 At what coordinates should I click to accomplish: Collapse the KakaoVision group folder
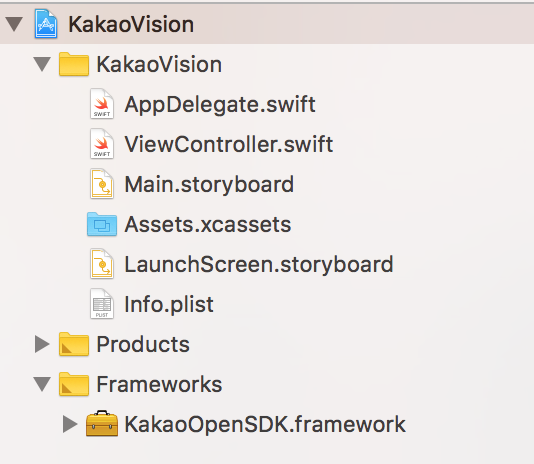tap(42, 64)
